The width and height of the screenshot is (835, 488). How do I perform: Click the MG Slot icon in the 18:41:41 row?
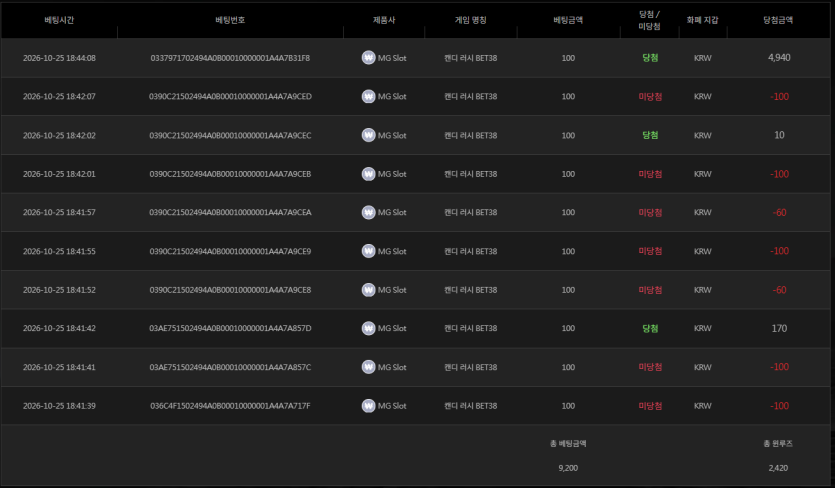pos(369,367)
